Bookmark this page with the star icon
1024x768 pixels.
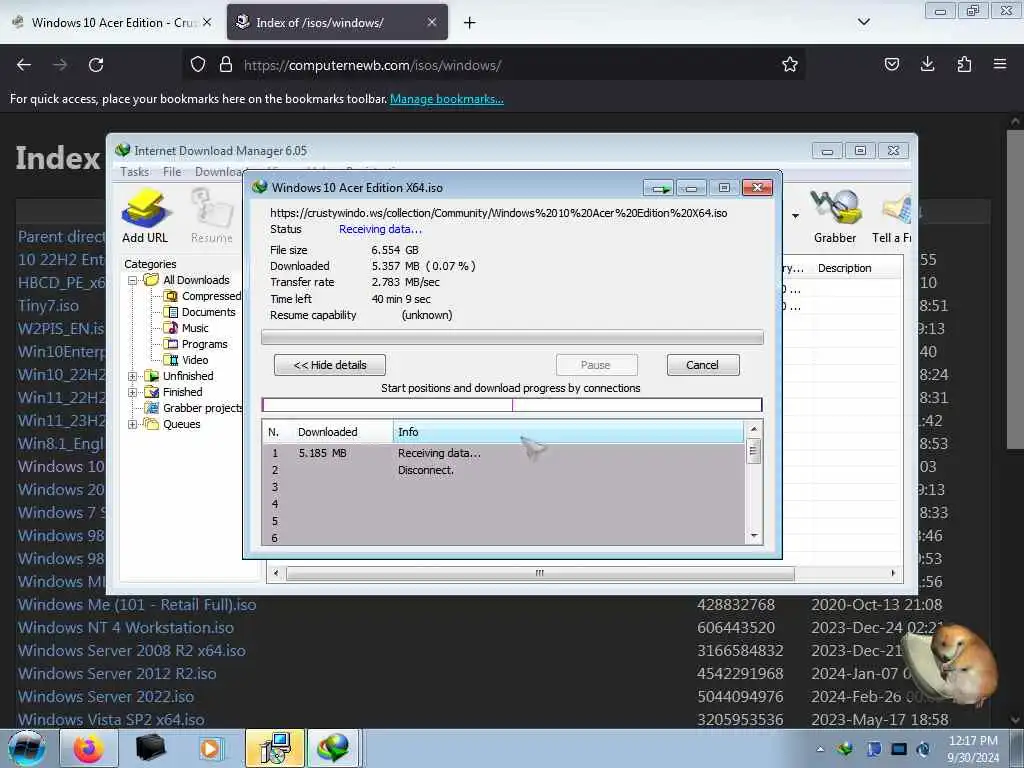pyautogui.click(x=790, y=65)
